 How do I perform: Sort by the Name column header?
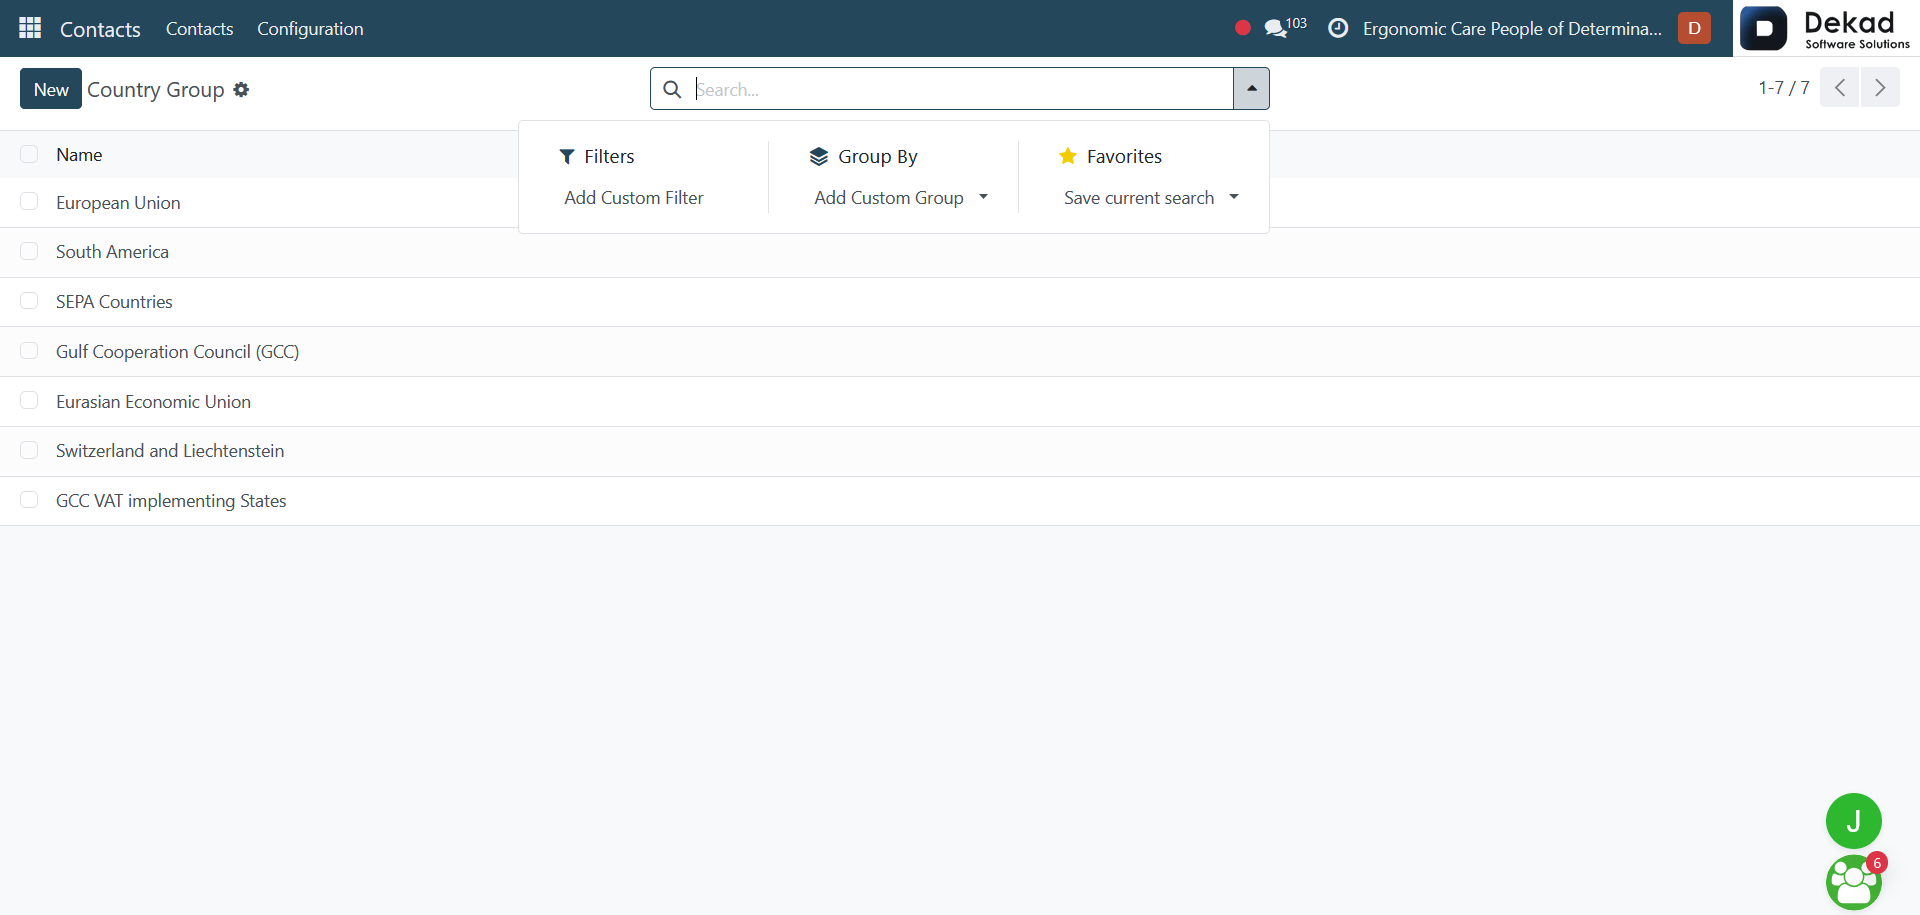tap(79, 154)
